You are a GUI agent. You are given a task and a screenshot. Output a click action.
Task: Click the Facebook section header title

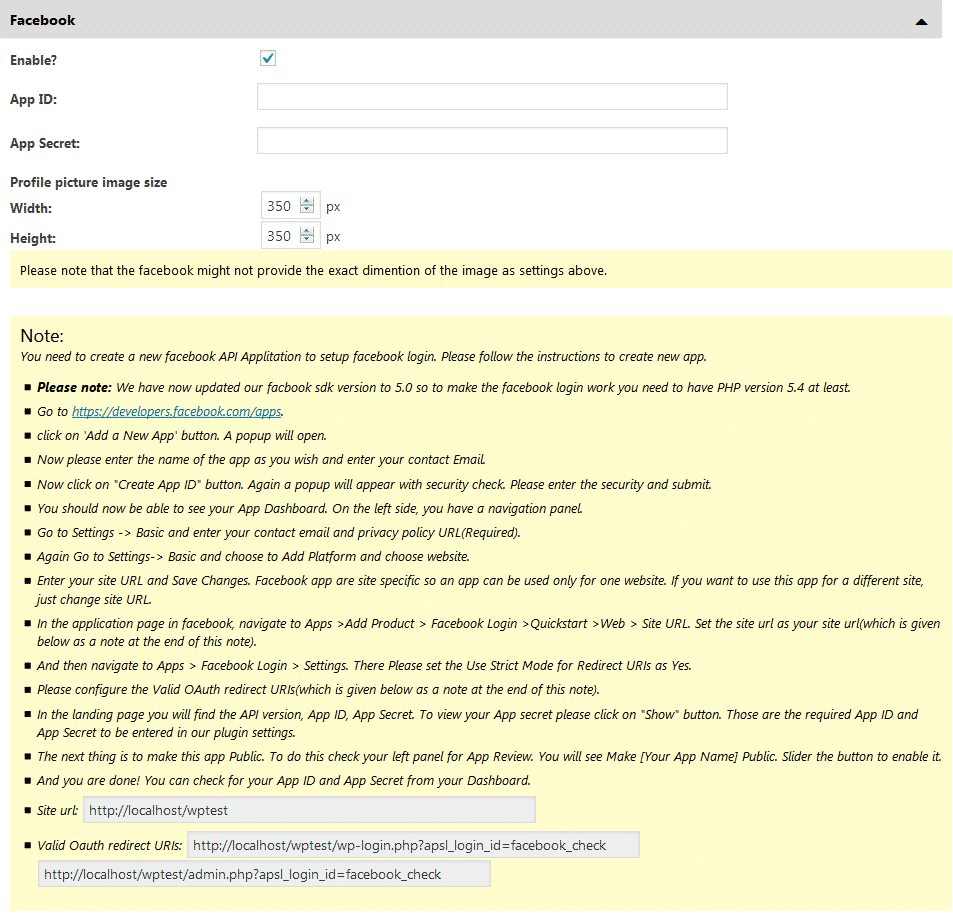coord(43,20)
